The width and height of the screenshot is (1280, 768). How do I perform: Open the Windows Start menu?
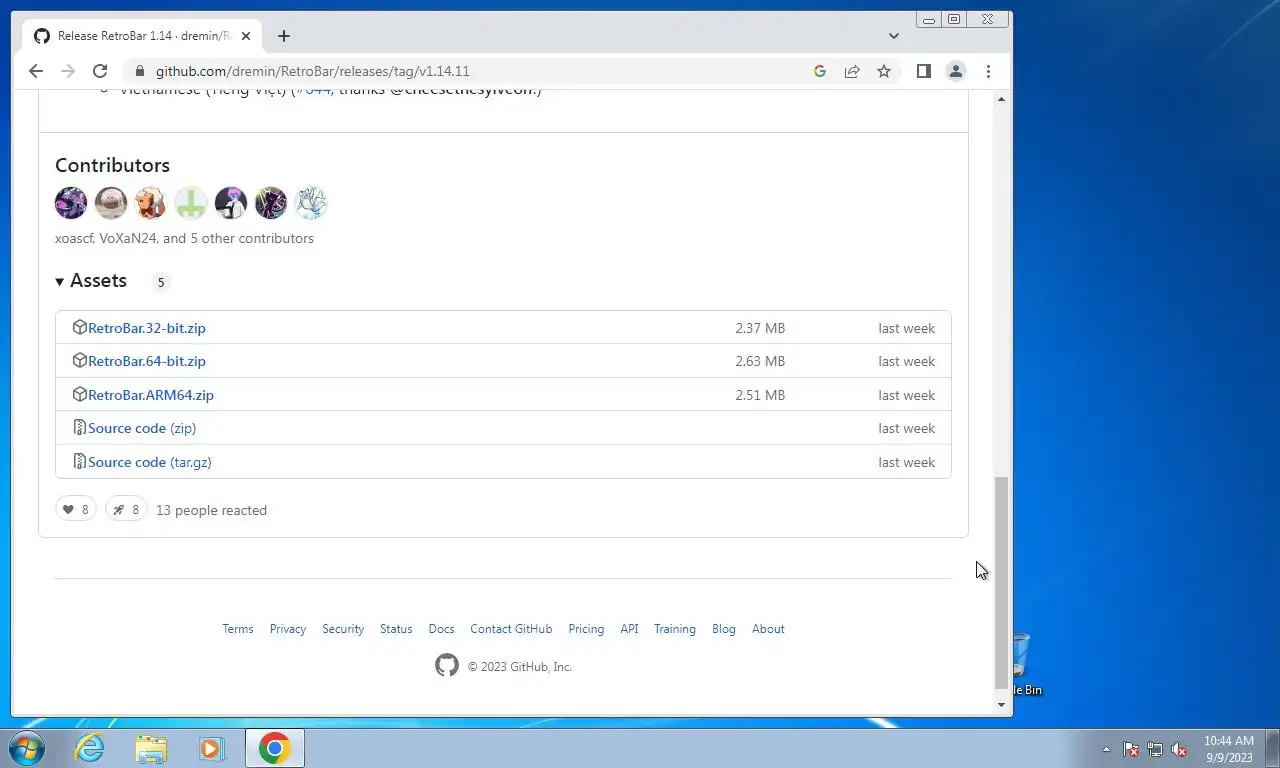[27, 748]
